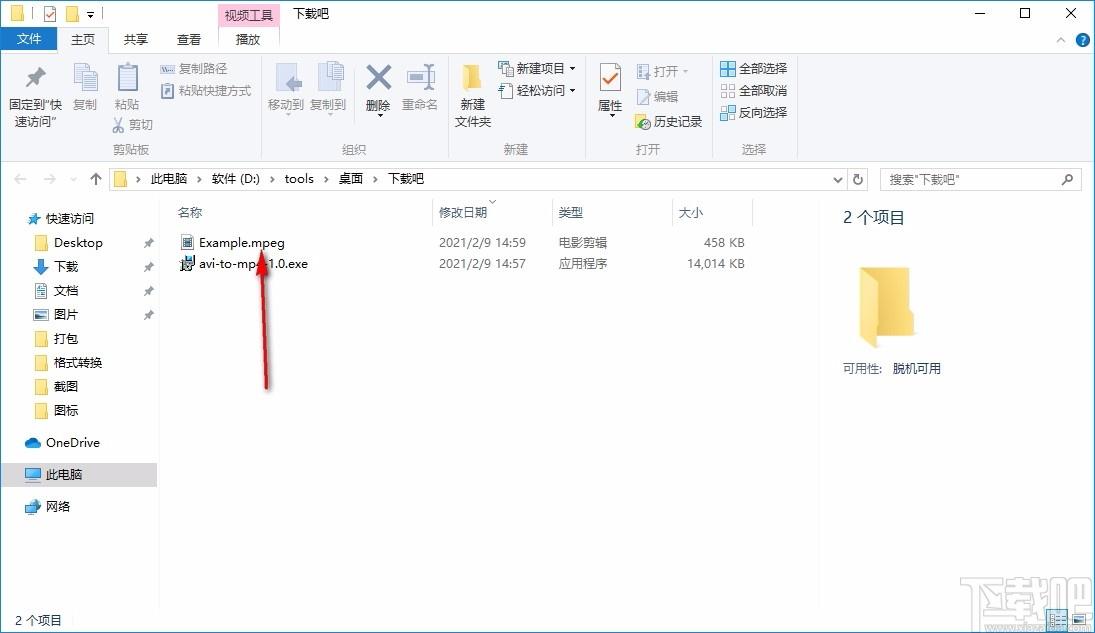
Task: Go forward with the forward arrow
Action: pyautogui.click(x=50, y=180)
